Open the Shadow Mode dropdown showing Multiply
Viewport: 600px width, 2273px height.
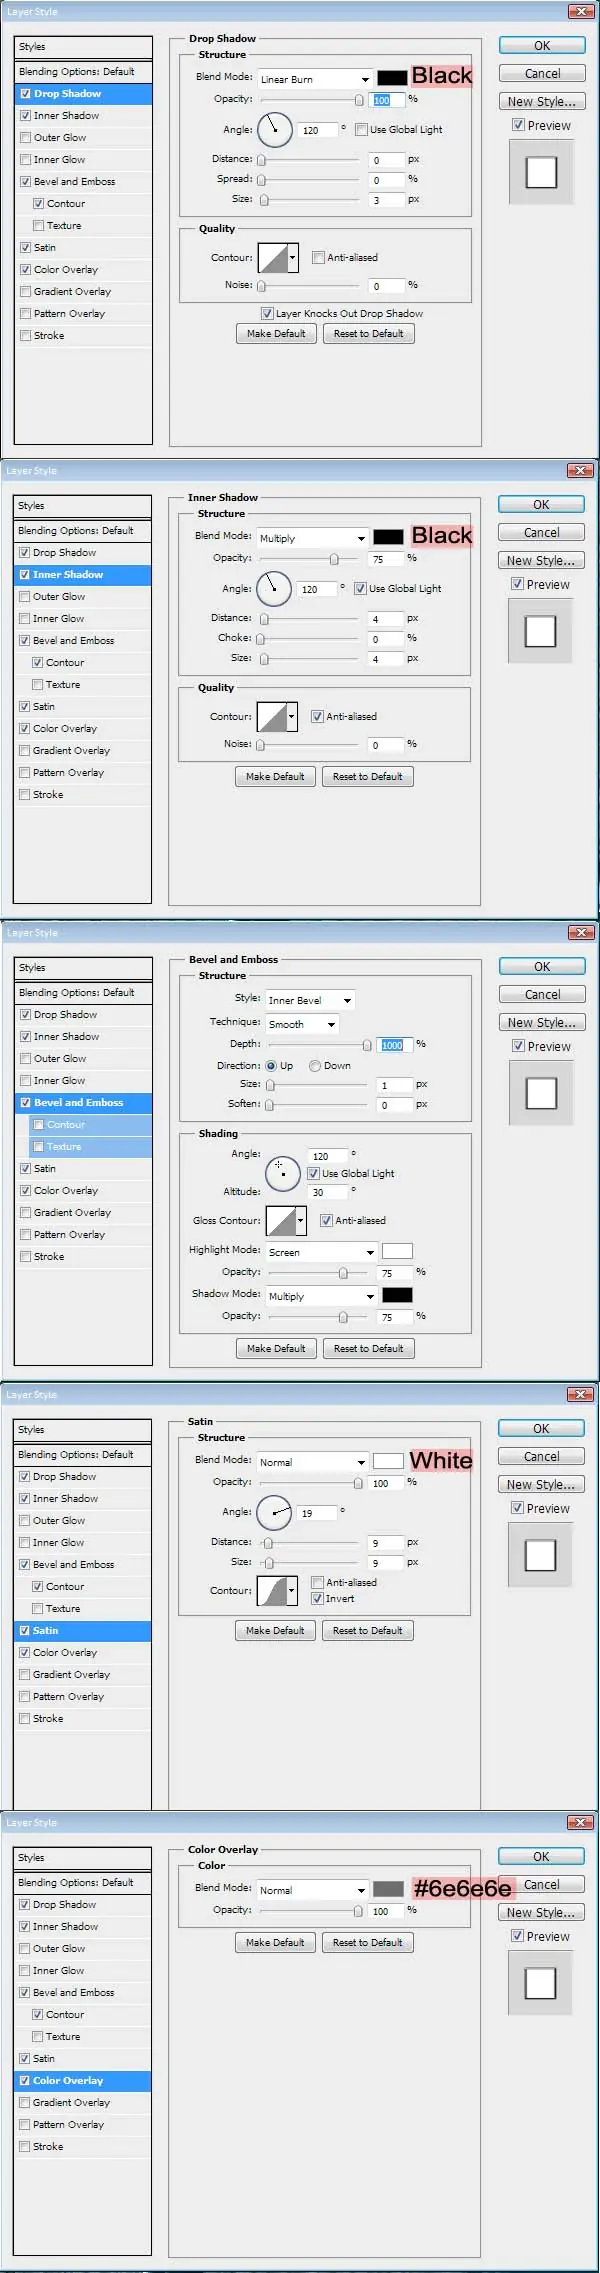coord(321,1296)
